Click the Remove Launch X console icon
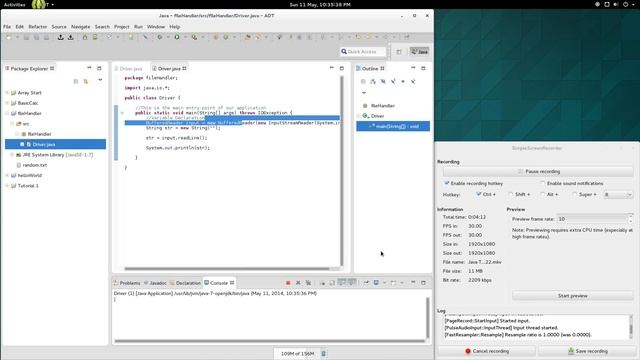Image resolution: width=640 pixels, height=360 pixels. 298,283
